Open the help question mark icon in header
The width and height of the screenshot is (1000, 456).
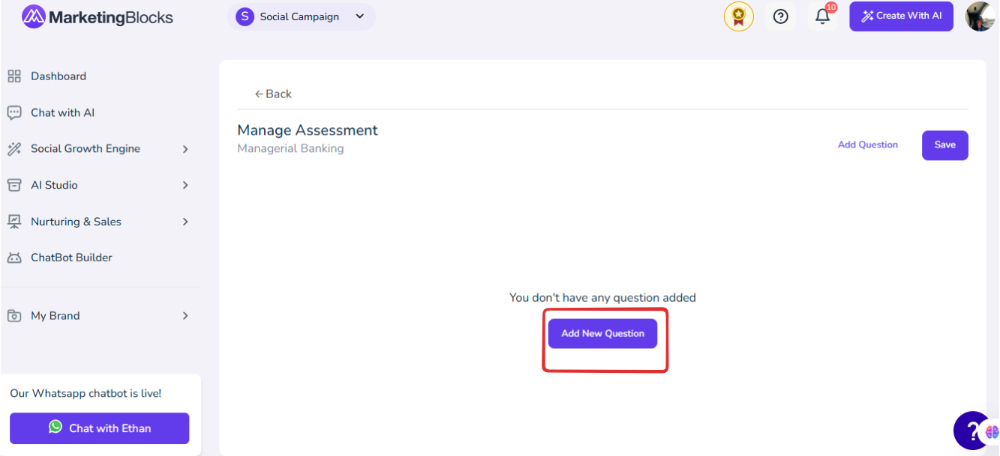(x=781, y=17)
